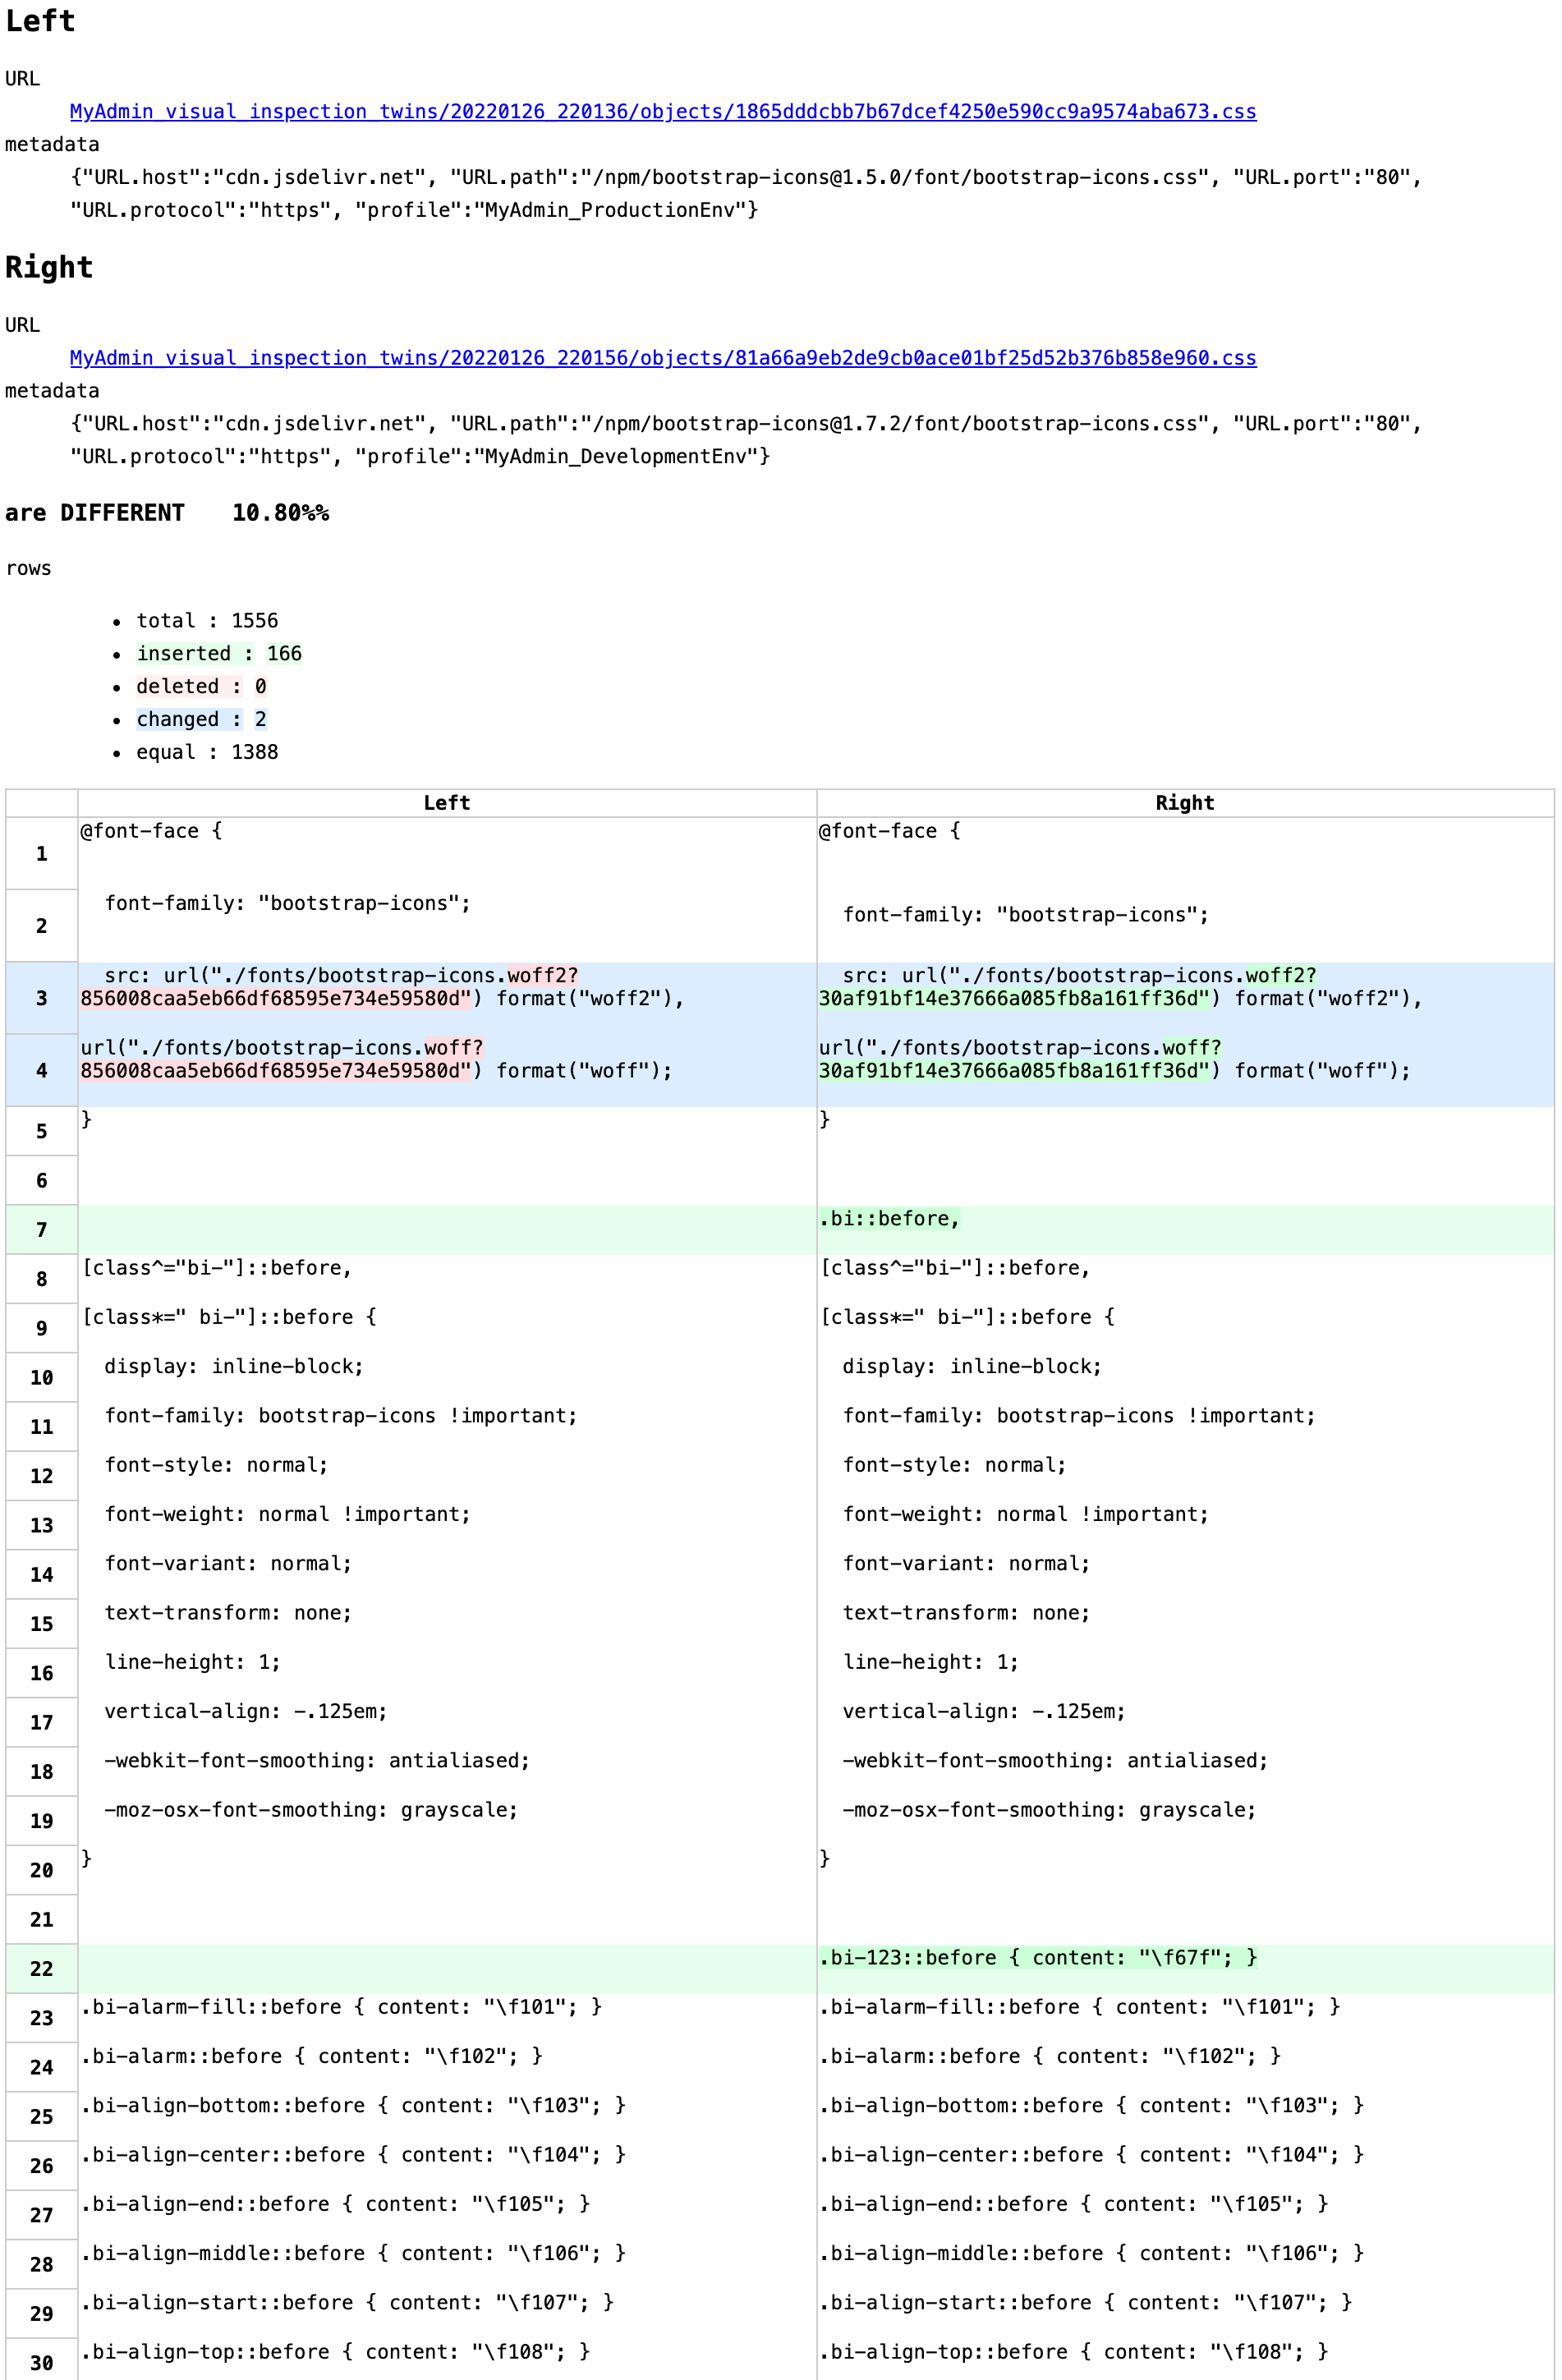The height and width of the screenshot is (2380, 1562).
Task: Click the 'Left' page heading
Action: pyautogui.click(x=40, y=21)
